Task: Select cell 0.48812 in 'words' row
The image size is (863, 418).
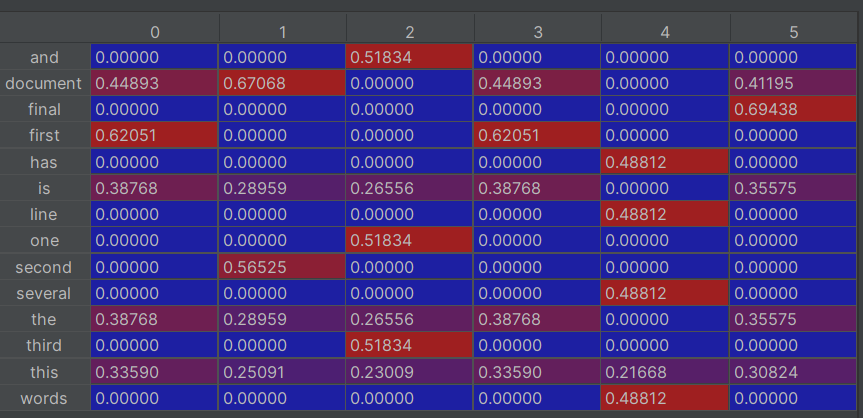Action: click(x=665, y=398)
